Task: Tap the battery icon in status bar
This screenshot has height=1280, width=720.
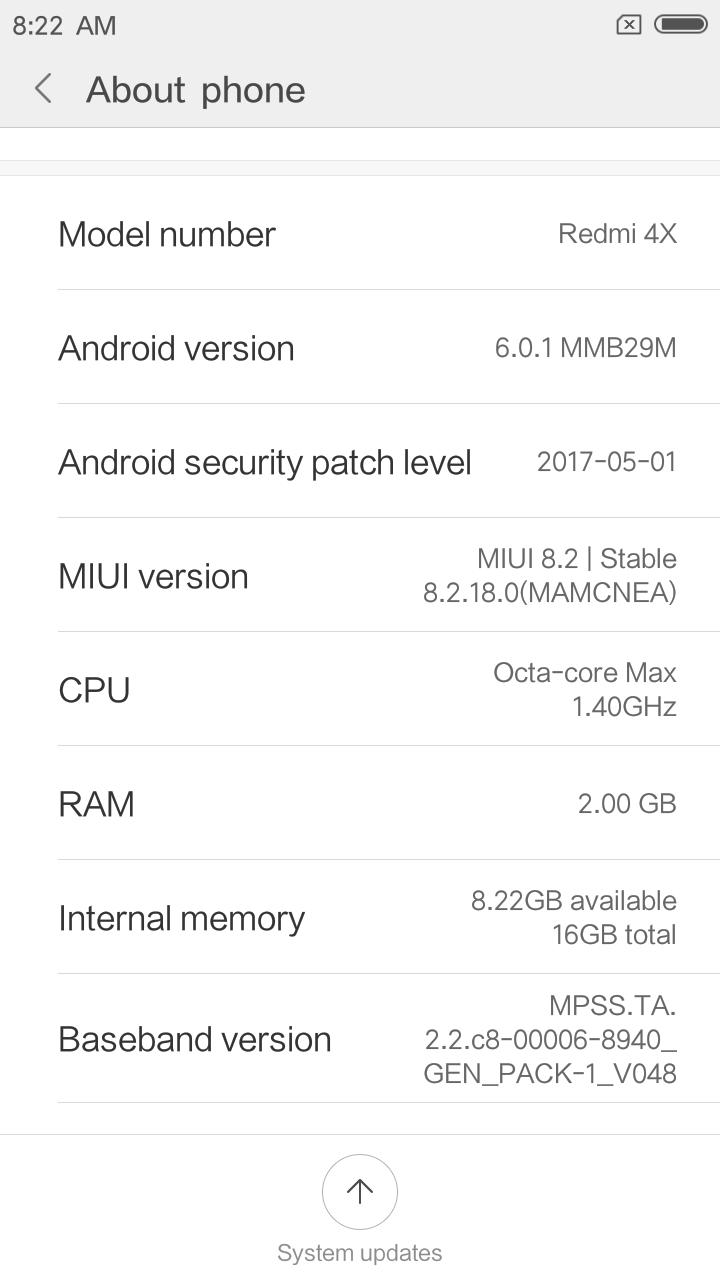Action: pyautogui.click(x=680, y=25)
